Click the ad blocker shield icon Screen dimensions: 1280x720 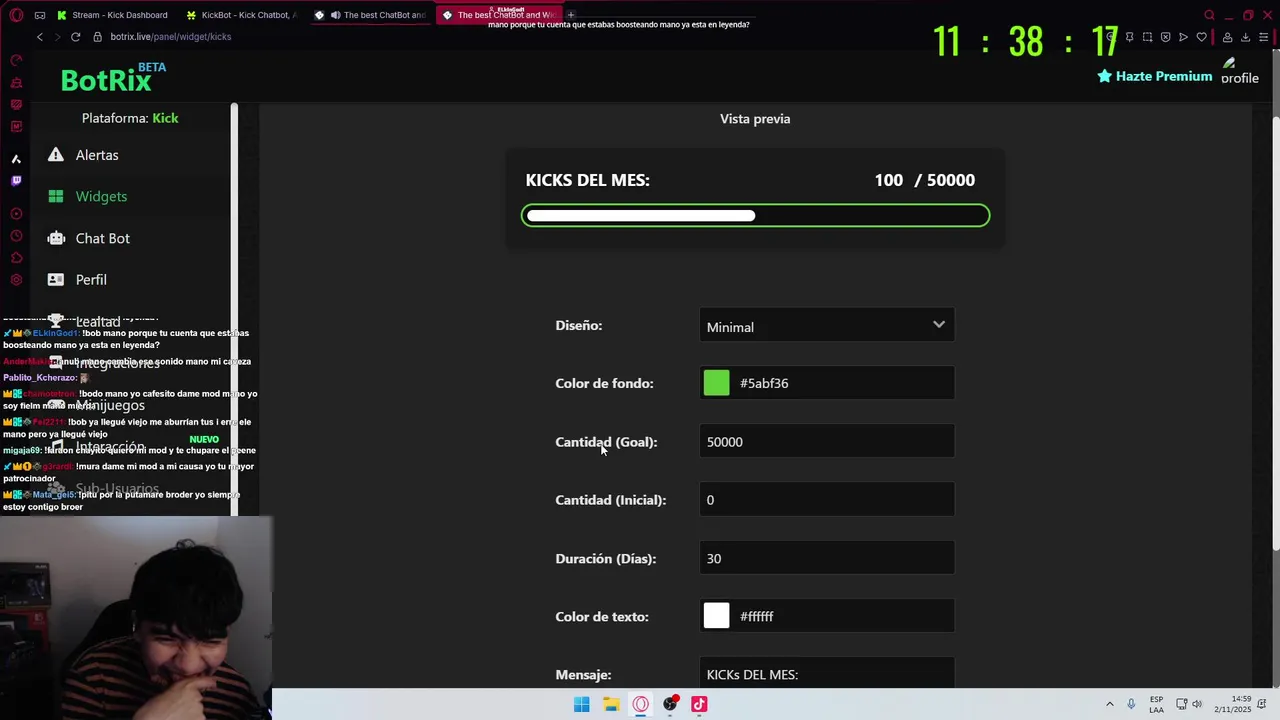1165,37
